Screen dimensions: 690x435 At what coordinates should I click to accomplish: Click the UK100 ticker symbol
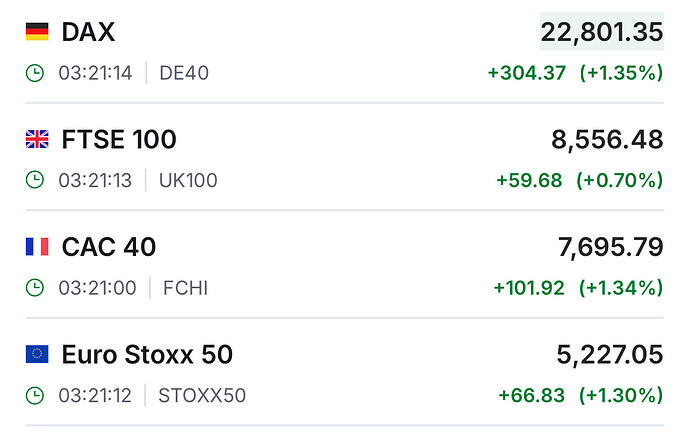point(188,180)
